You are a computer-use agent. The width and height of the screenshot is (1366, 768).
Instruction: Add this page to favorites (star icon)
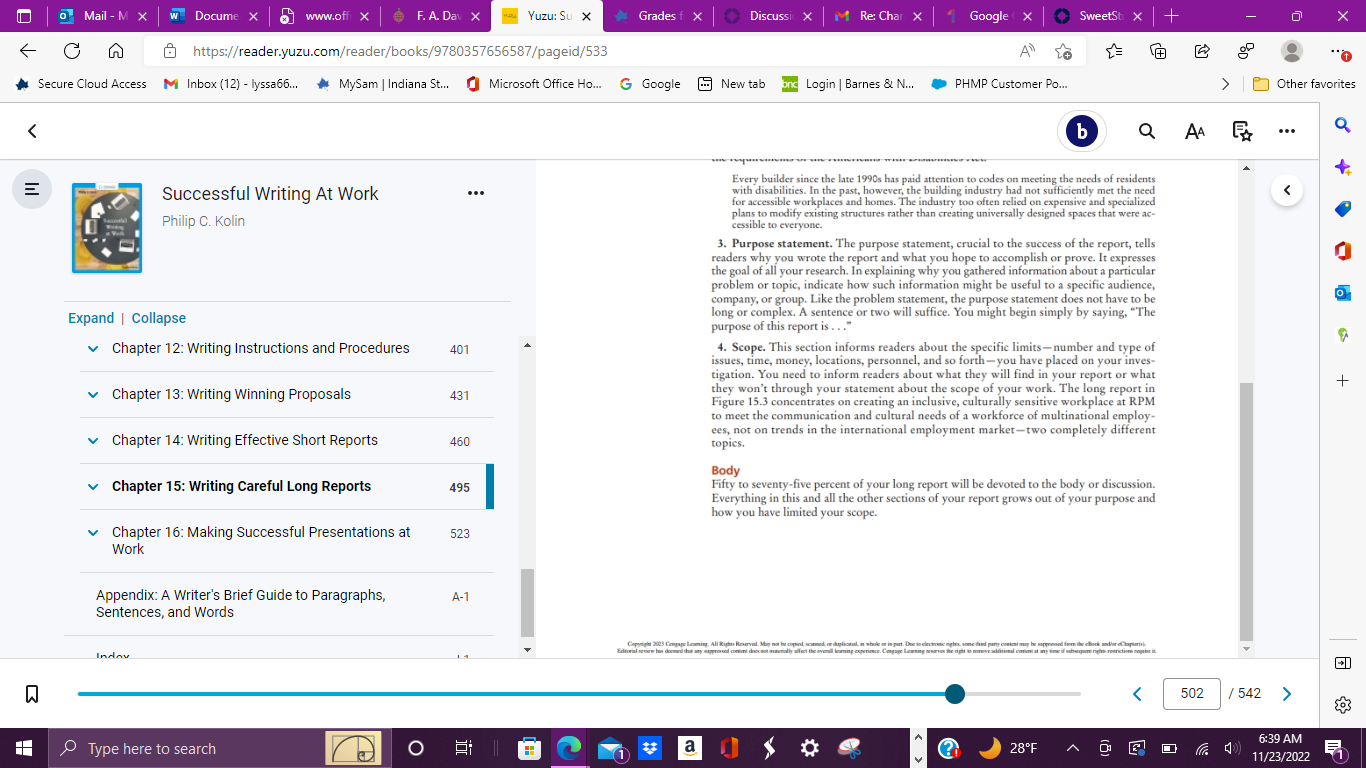tap(1063, 51)
